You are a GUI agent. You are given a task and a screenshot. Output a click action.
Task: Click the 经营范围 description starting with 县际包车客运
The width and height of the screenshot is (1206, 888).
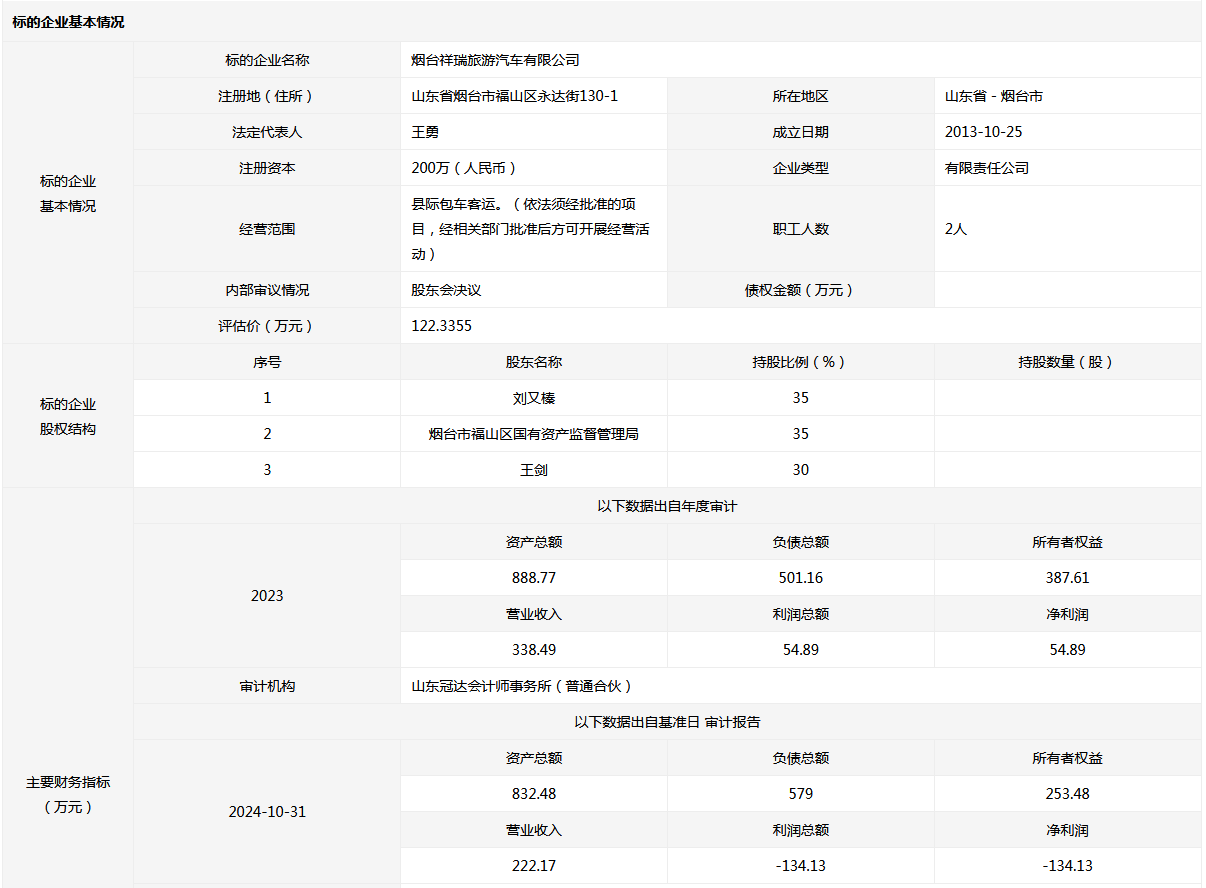[x=530, y=229]
